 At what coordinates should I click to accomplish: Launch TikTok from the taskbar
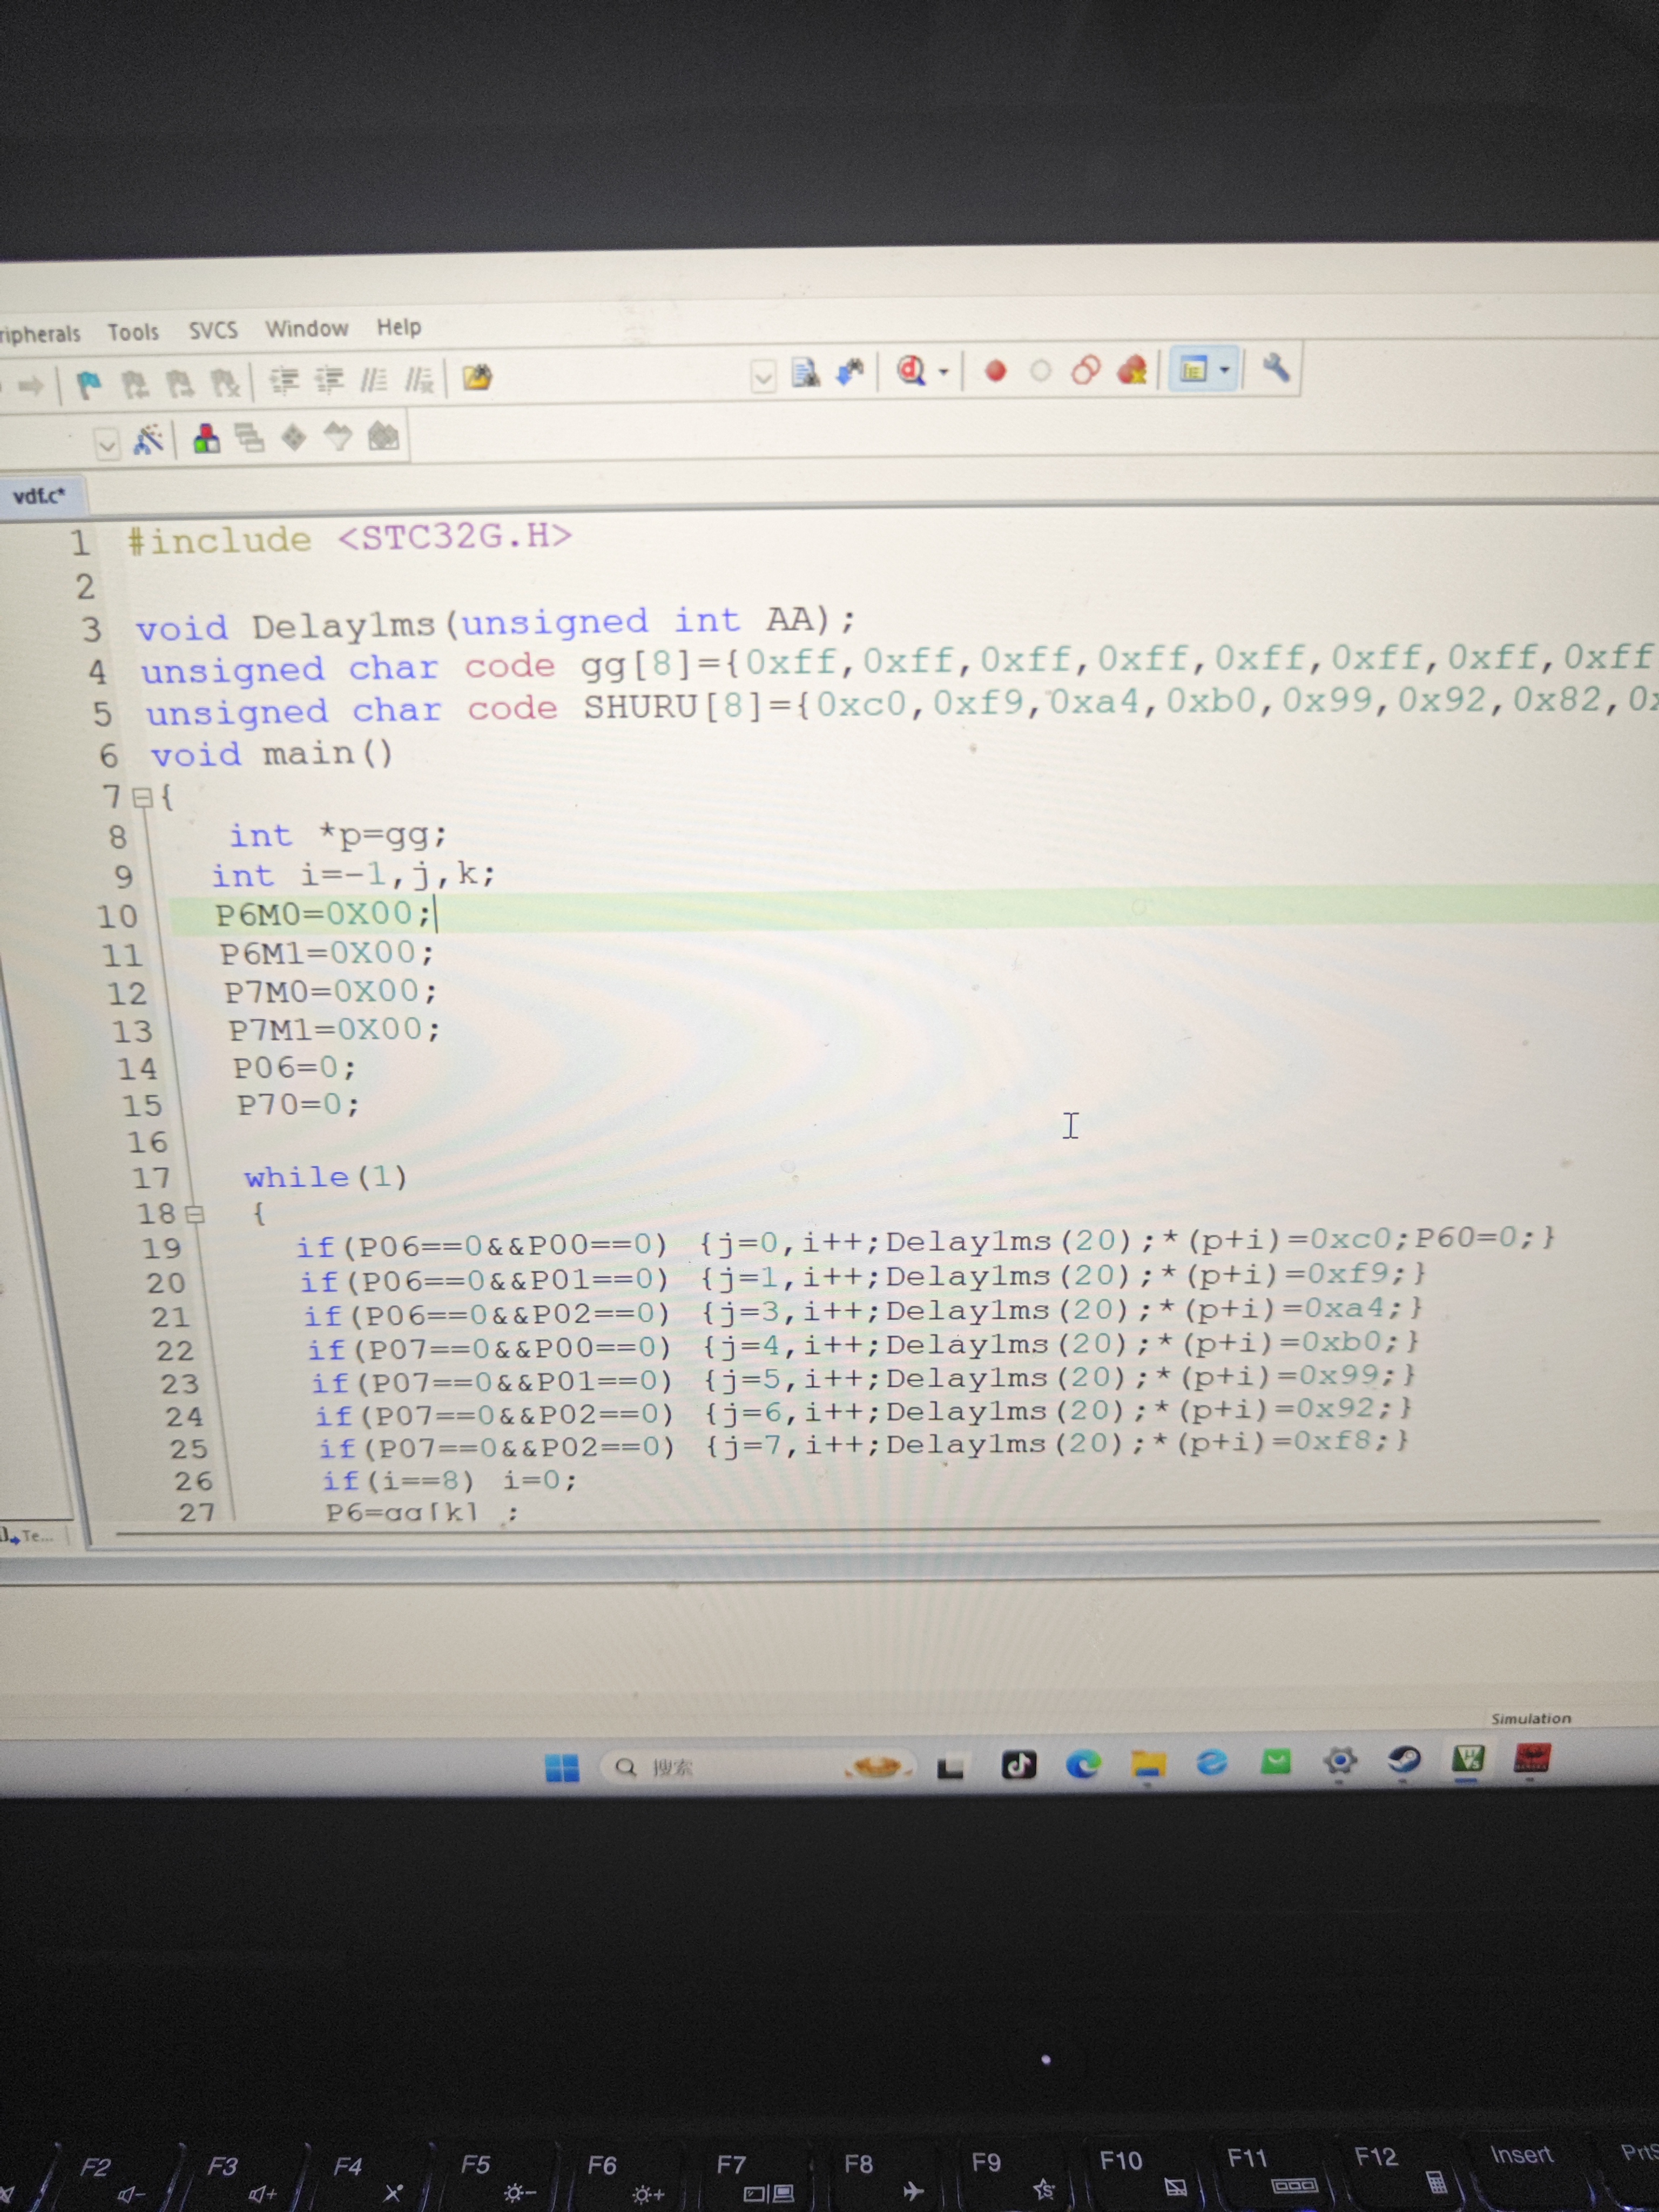[x=1018, y=1765]
